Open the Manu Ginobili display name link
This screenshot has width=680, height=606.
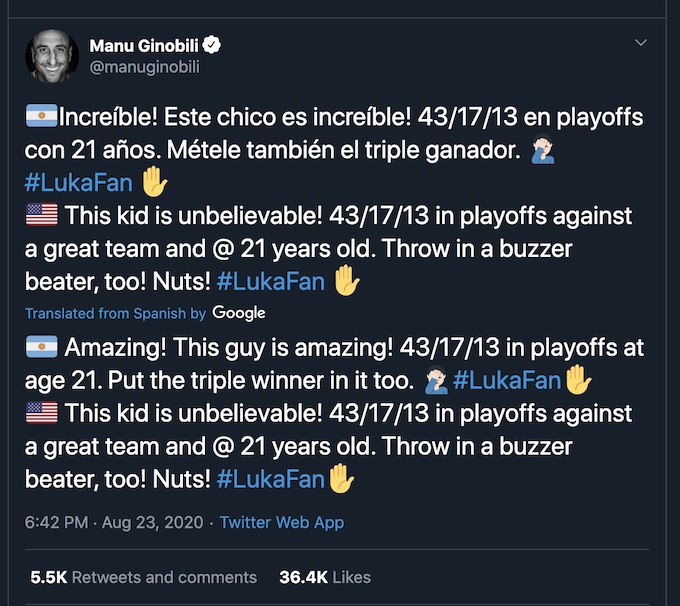[x=144, y=46]
